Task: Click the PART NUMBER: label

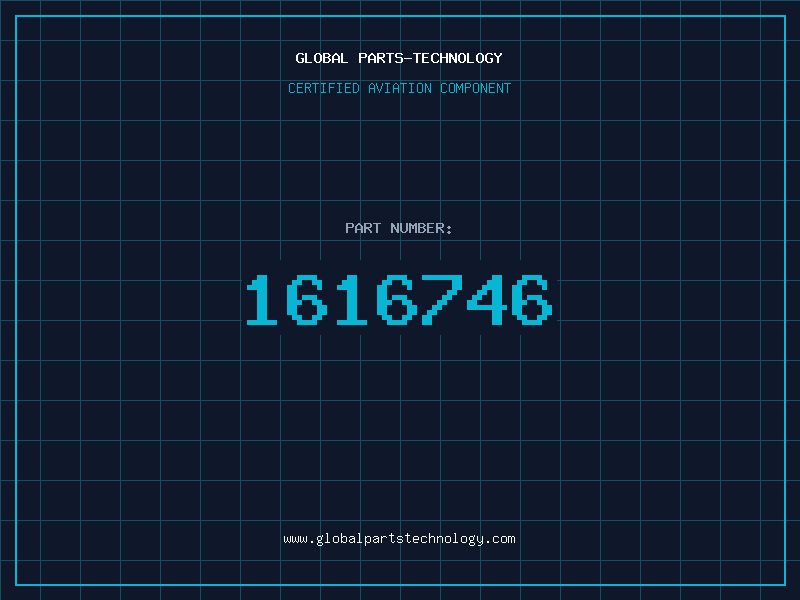Action: pyautogui.click(x=399, y=228)
